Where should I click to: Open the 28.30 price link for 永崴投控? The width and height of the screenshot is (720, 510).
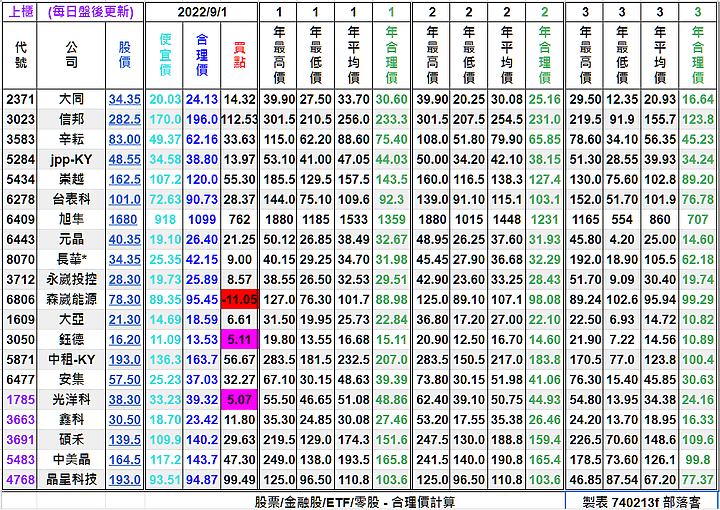tap(124, 279)
